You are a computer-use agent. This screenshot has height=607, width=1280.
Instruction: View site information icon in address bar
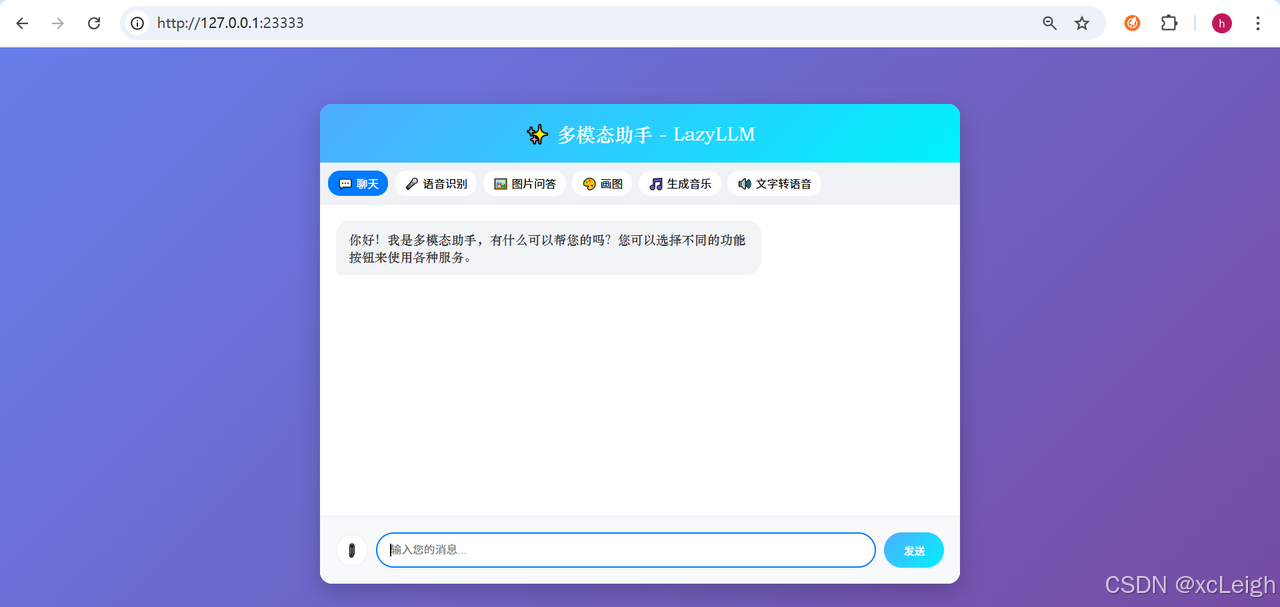138,23
